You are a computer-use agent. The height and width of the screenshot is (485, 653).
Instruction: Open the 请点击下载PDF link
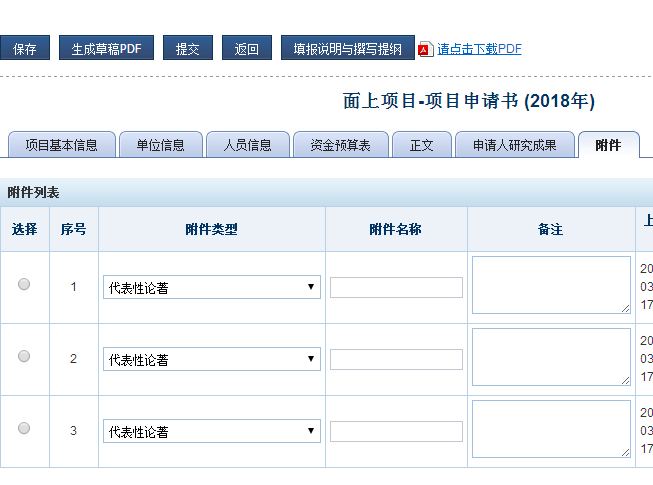pyautogui.click(x=479, y=49)
